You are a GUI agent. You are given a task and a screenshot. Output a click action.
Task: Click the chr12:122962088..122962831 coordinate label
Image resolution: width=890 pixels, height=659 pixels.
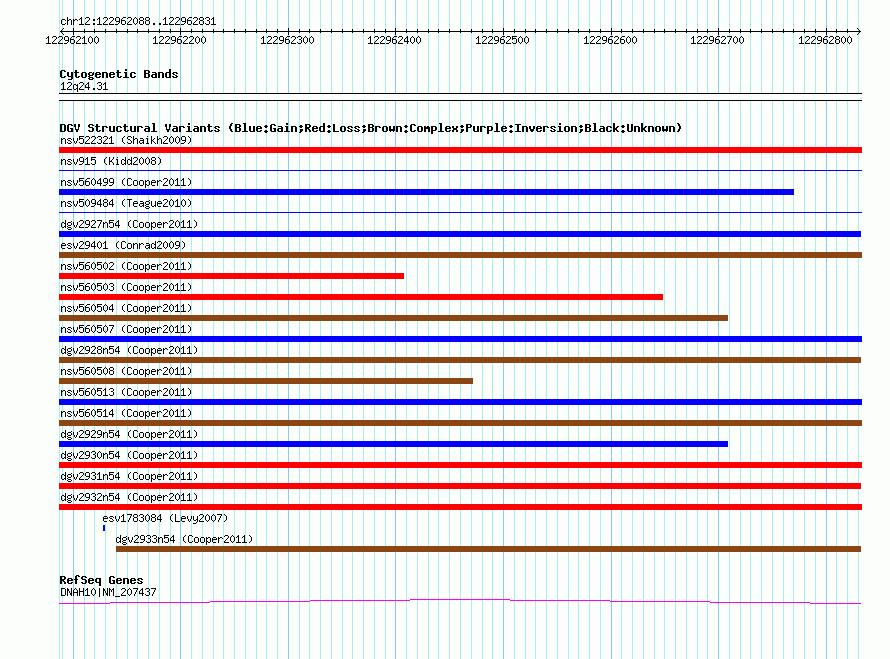click(138, 22)
